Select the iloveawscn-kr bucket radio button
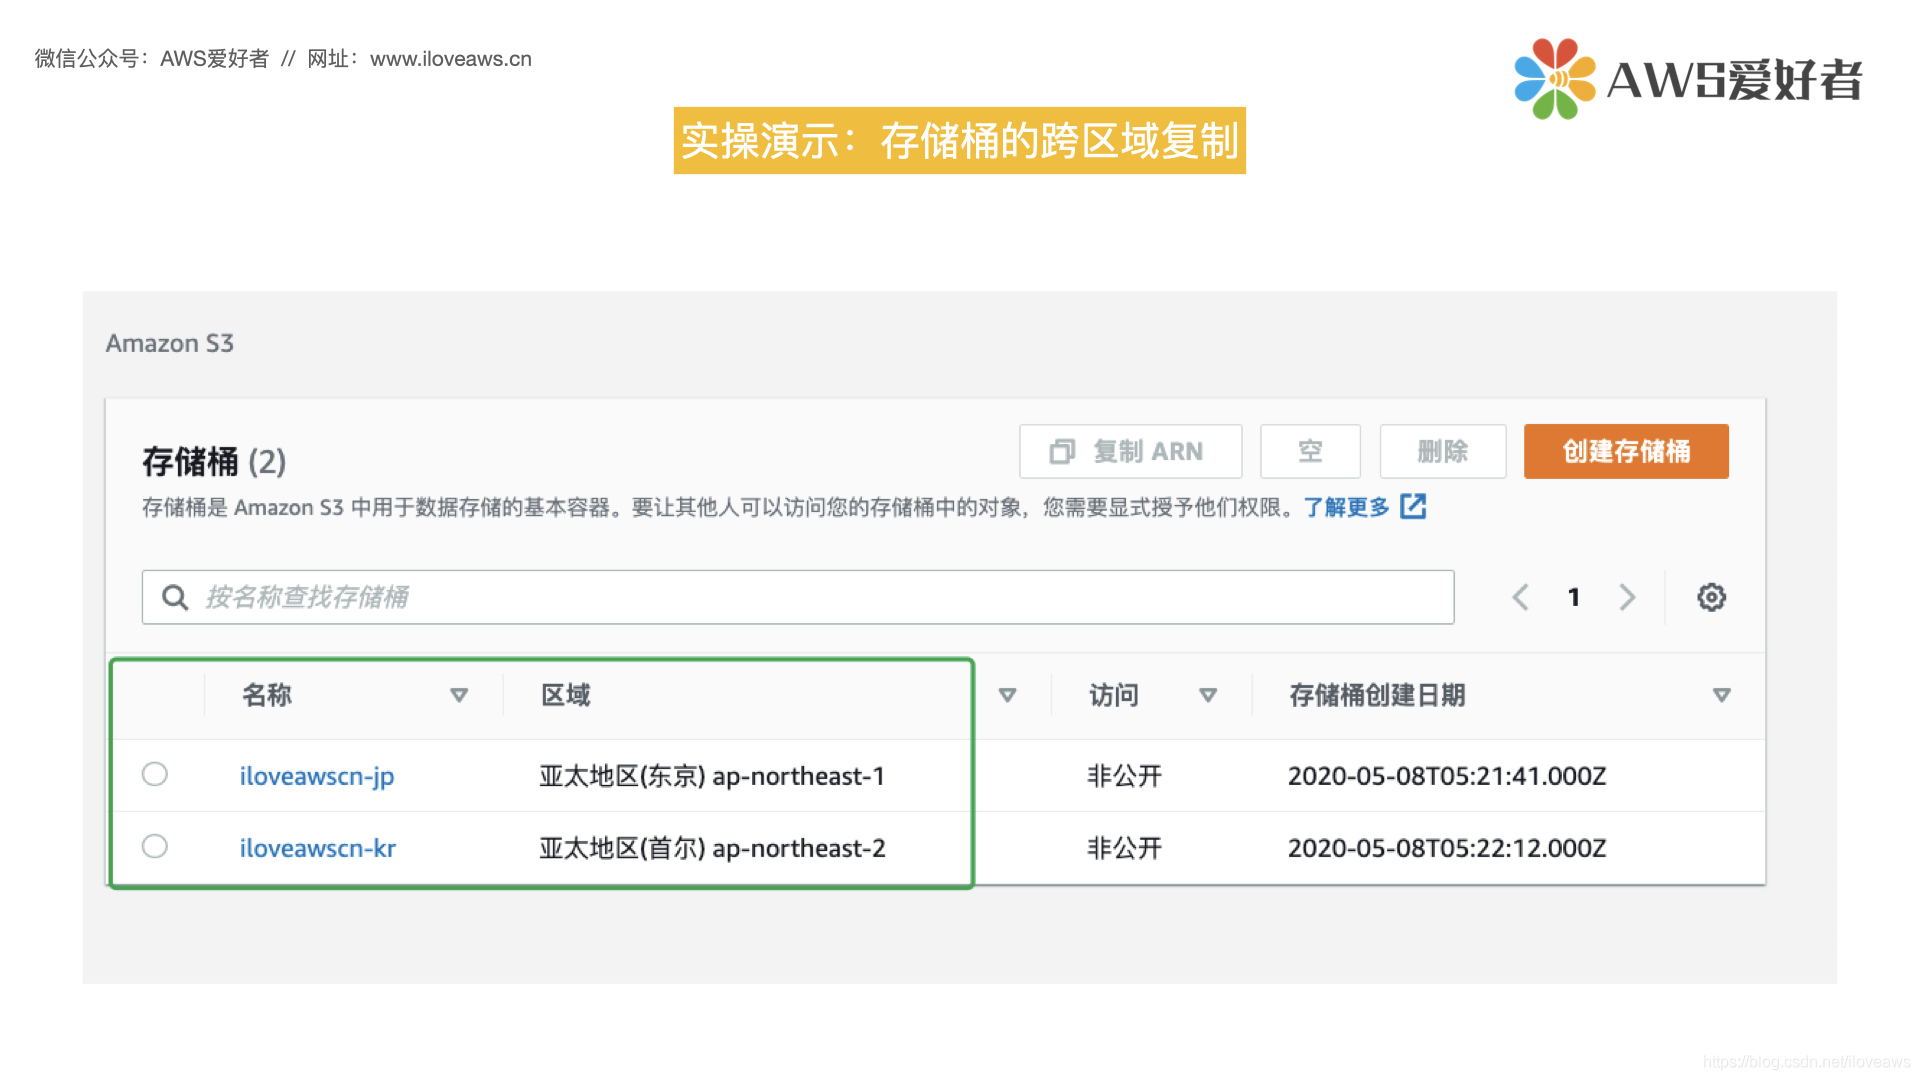Image resolution: width=1920 pixels, height=1080 pixels. point(155,846)
